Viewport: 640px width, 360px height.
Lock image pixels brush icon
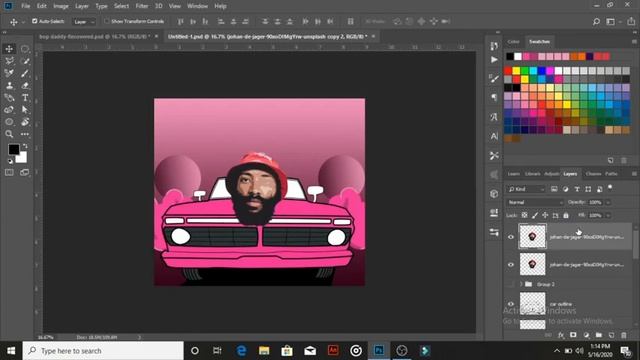click(x=535, y=215)
